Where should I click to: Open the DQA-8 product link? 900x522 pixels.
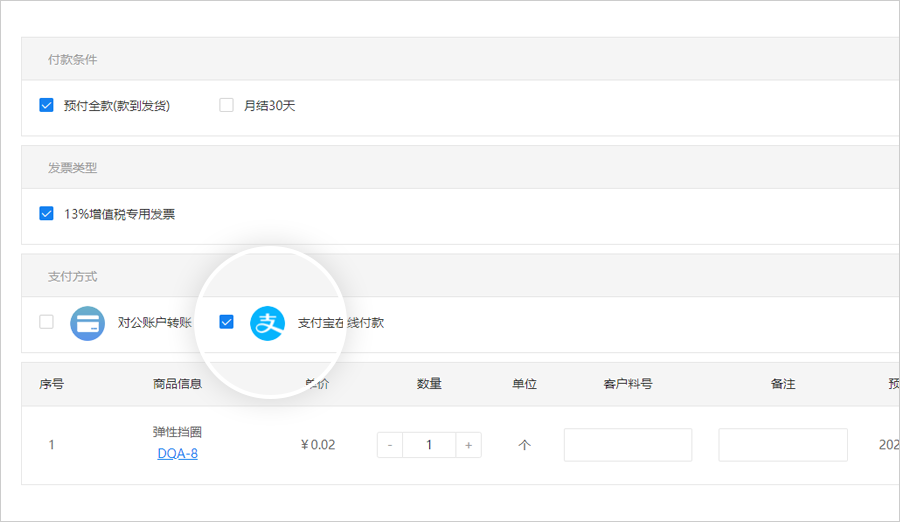pos(177,453)
